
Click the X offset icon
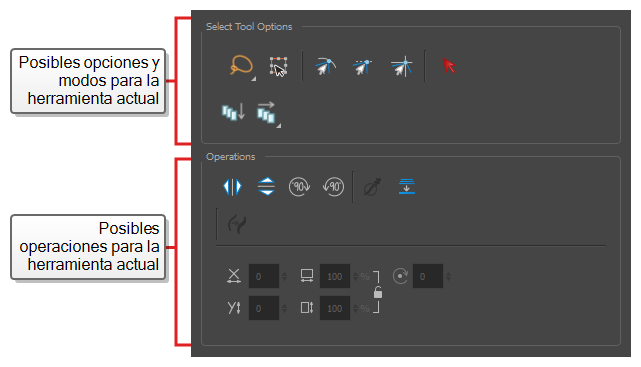pyautogui.click(x=234, y=276)
